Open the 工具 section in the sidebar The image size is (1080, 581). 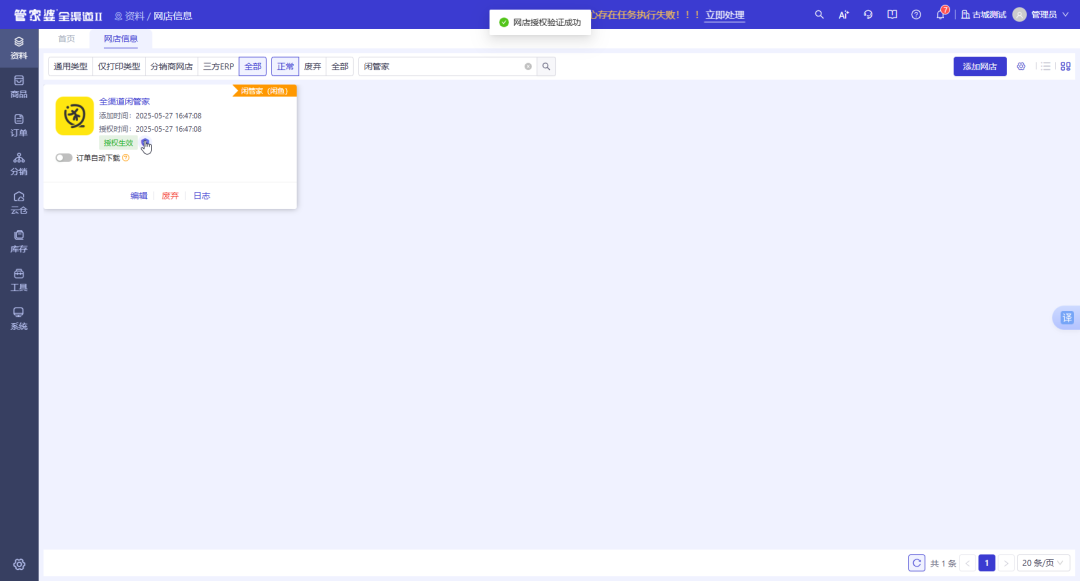click(x=19, y=279)
